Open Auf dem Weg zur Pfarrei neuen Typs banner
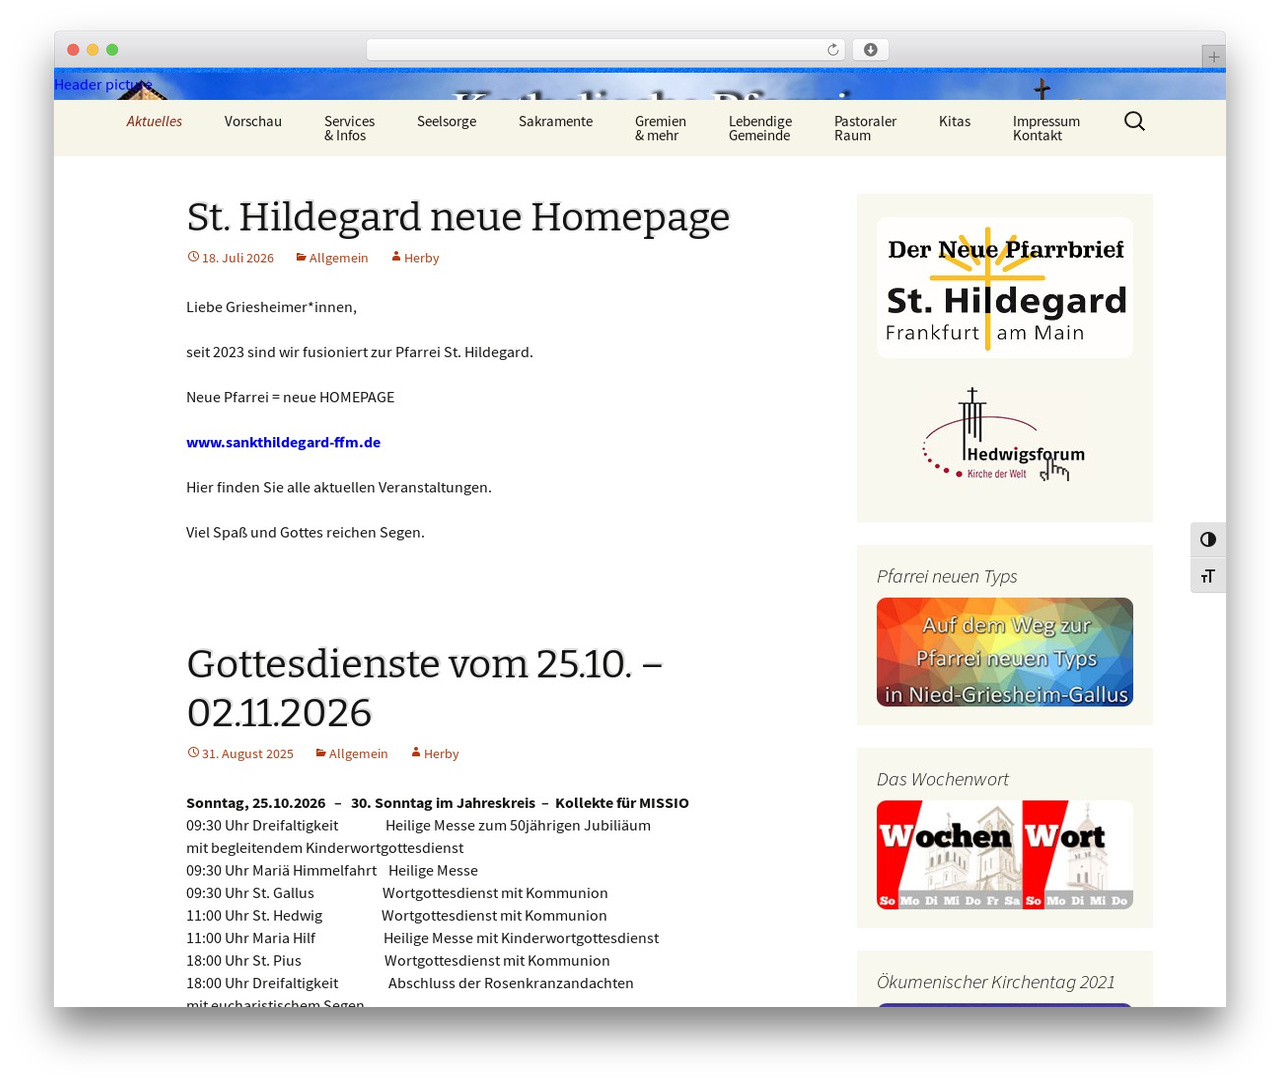 (1005, 652)
